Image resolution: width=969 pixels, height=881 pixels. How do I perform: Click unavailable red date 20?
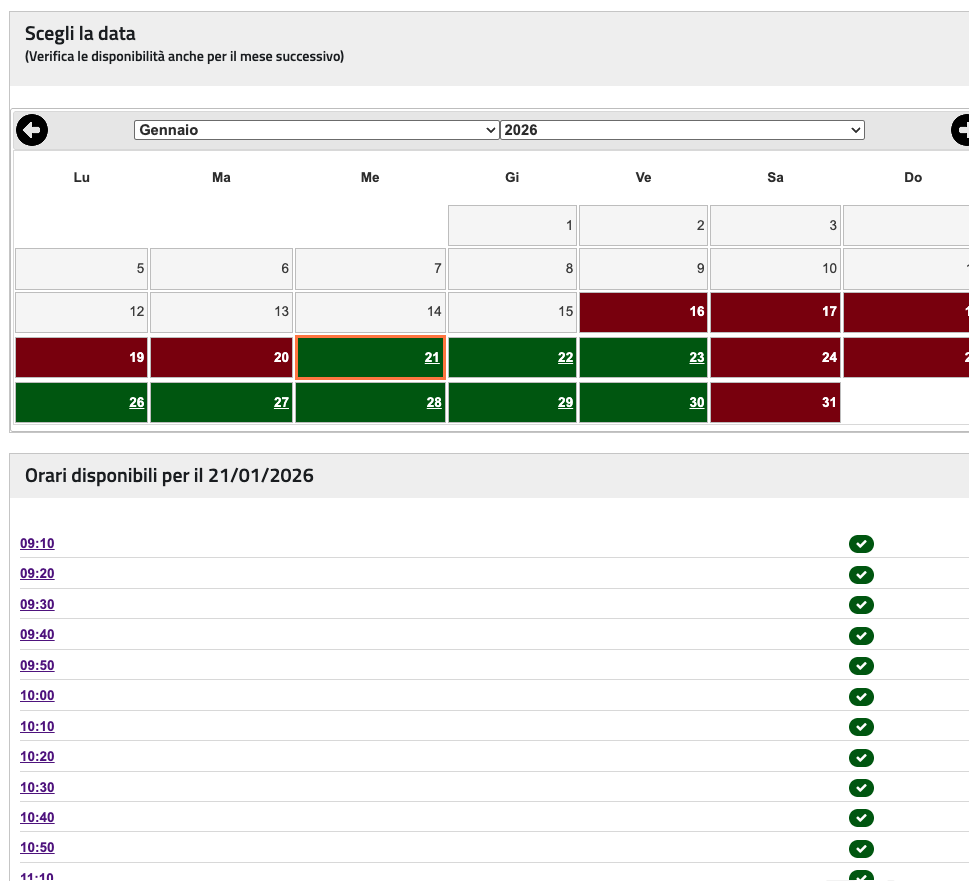pyautogui.click(x=221, y=358)
